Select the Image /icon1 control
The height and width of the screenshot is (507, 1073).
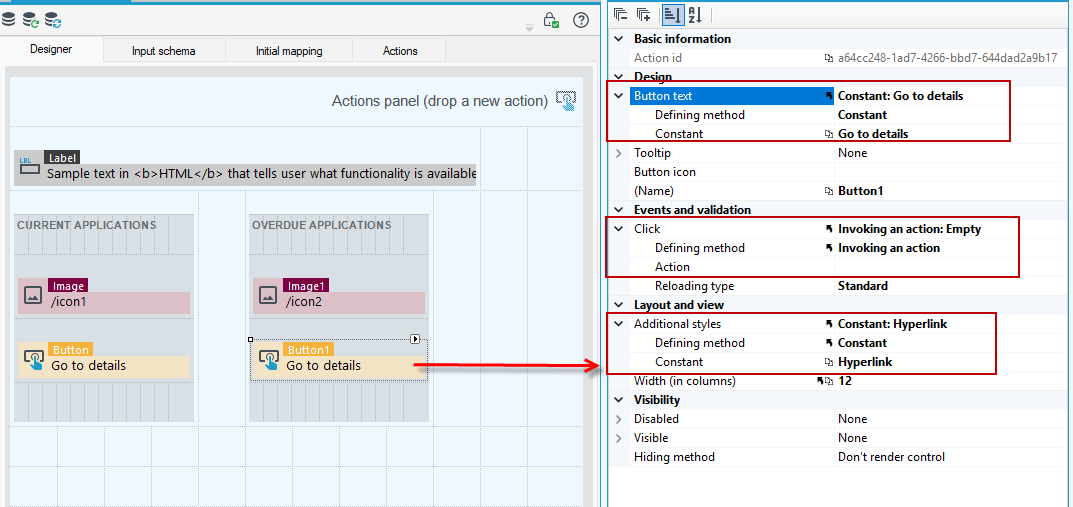coord(104,296)
